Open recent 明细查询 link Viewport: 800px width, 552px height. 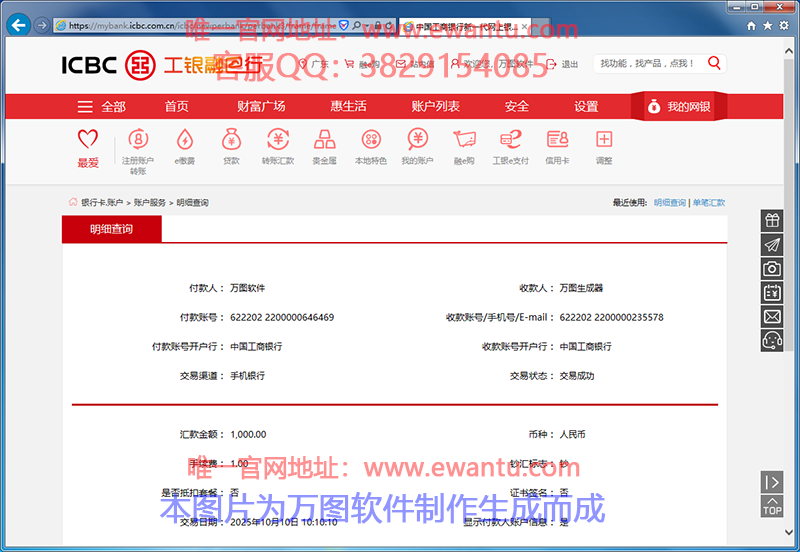coord(670,203)
